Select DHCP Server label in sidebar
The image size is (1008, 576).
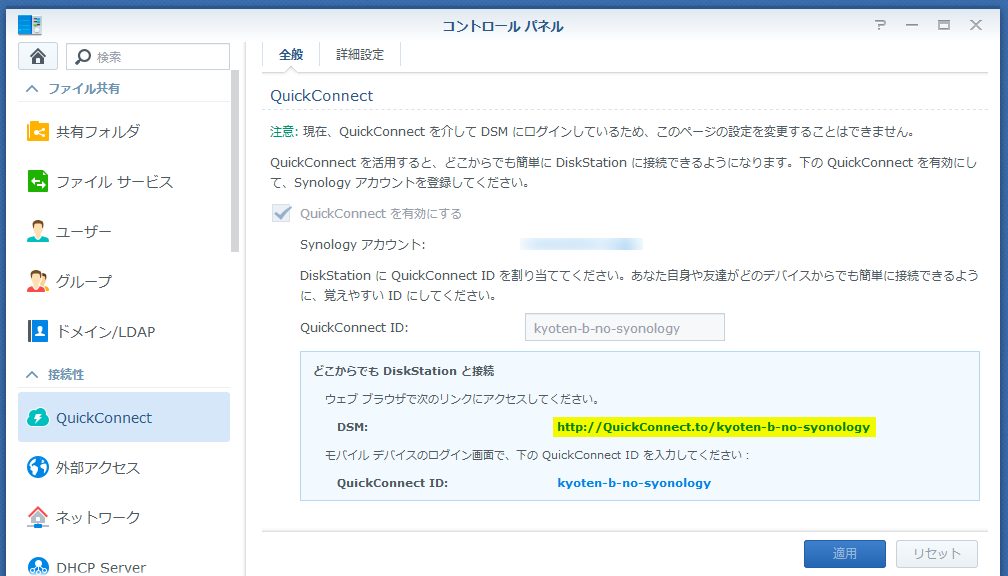pos(101,568)
